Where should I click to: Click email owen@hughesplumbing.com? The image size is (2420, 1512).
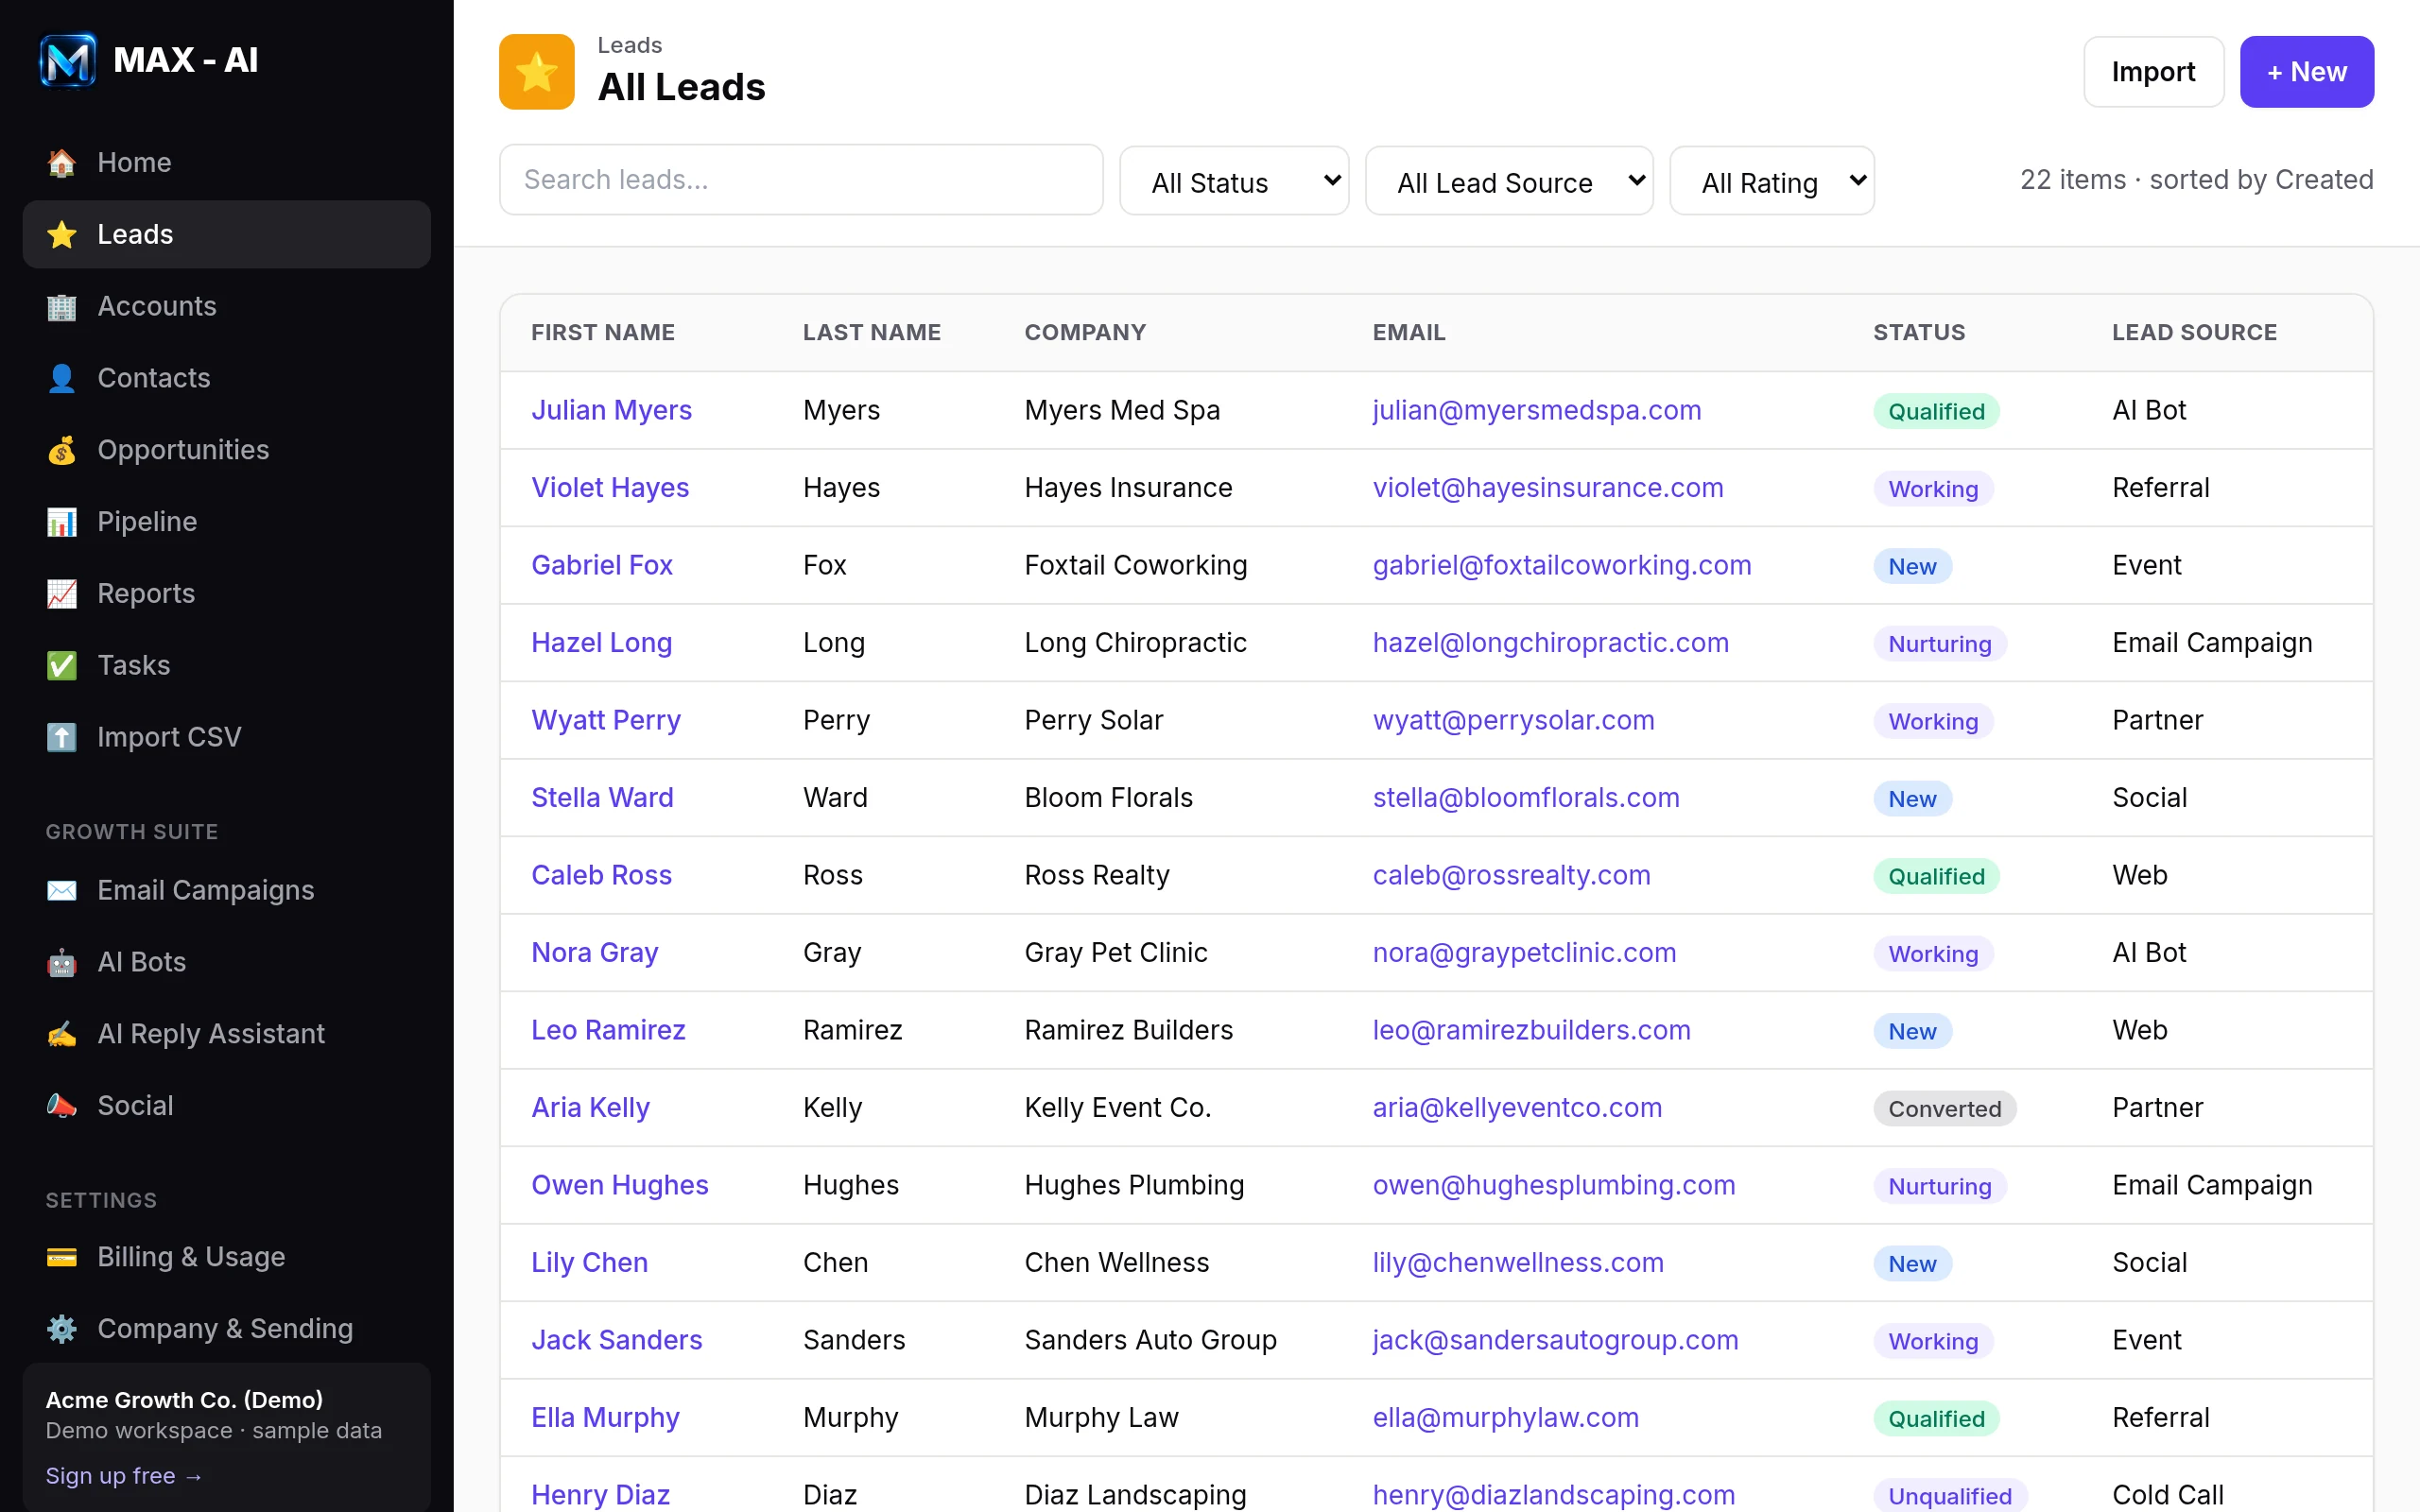tap(1554, 1185)
